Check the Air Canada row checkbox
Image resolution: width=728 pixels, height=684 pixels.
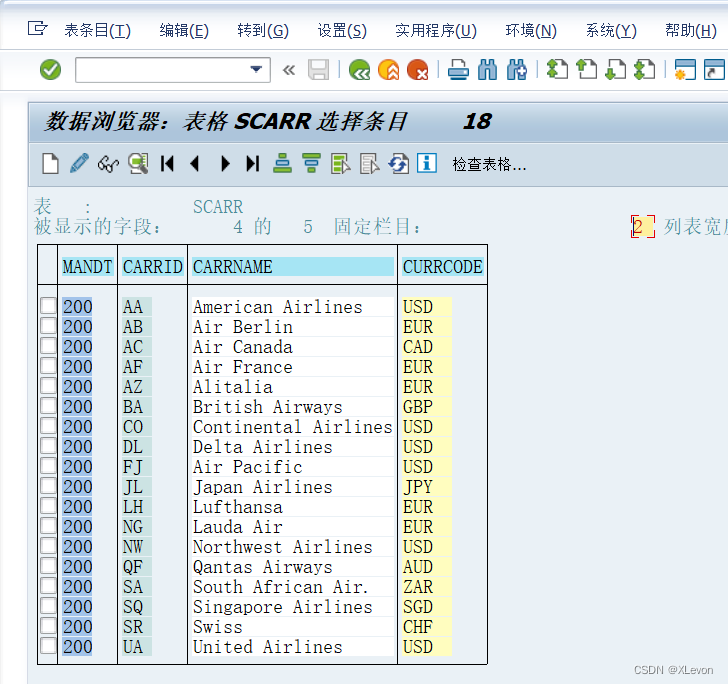click(48, 345)
